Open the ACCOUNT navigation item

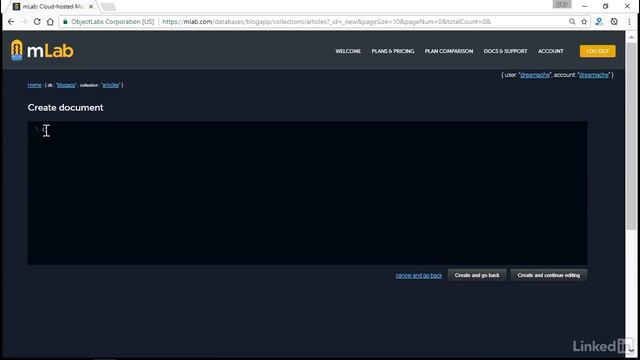[550, 51]
